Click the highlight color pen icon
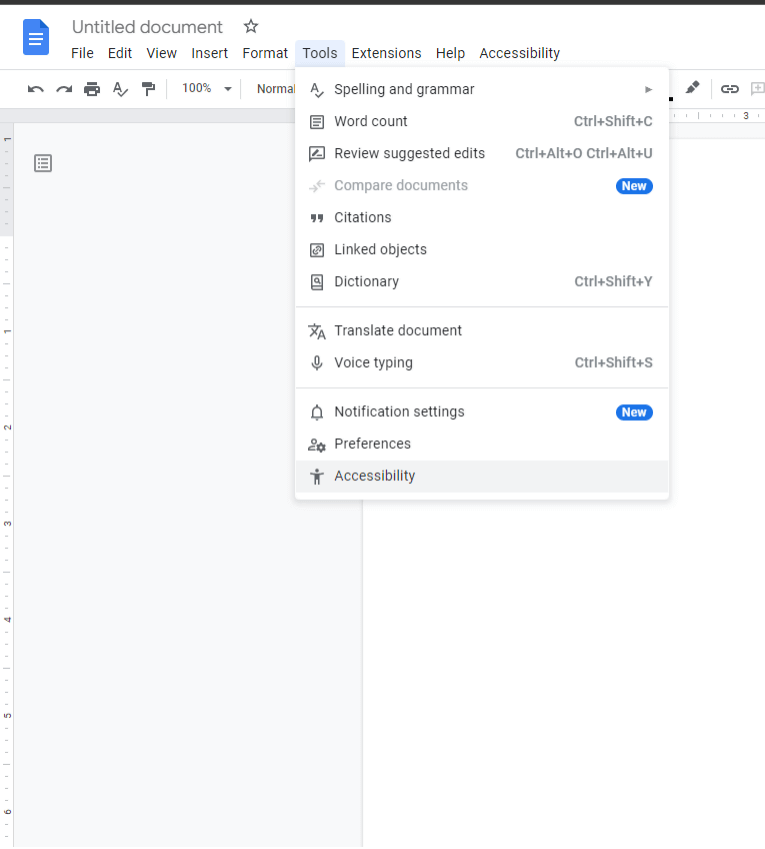Viewport: 765px width, 849px height. 692,87
